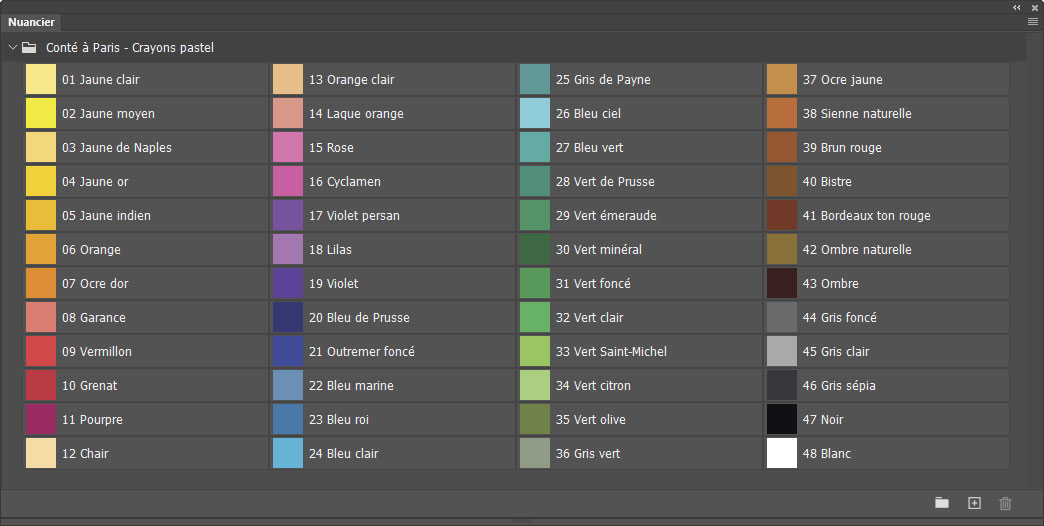Collapse the Conté à Paris group chevron
The height and width of the screenshot is (526, 1044).
(13, 47)
